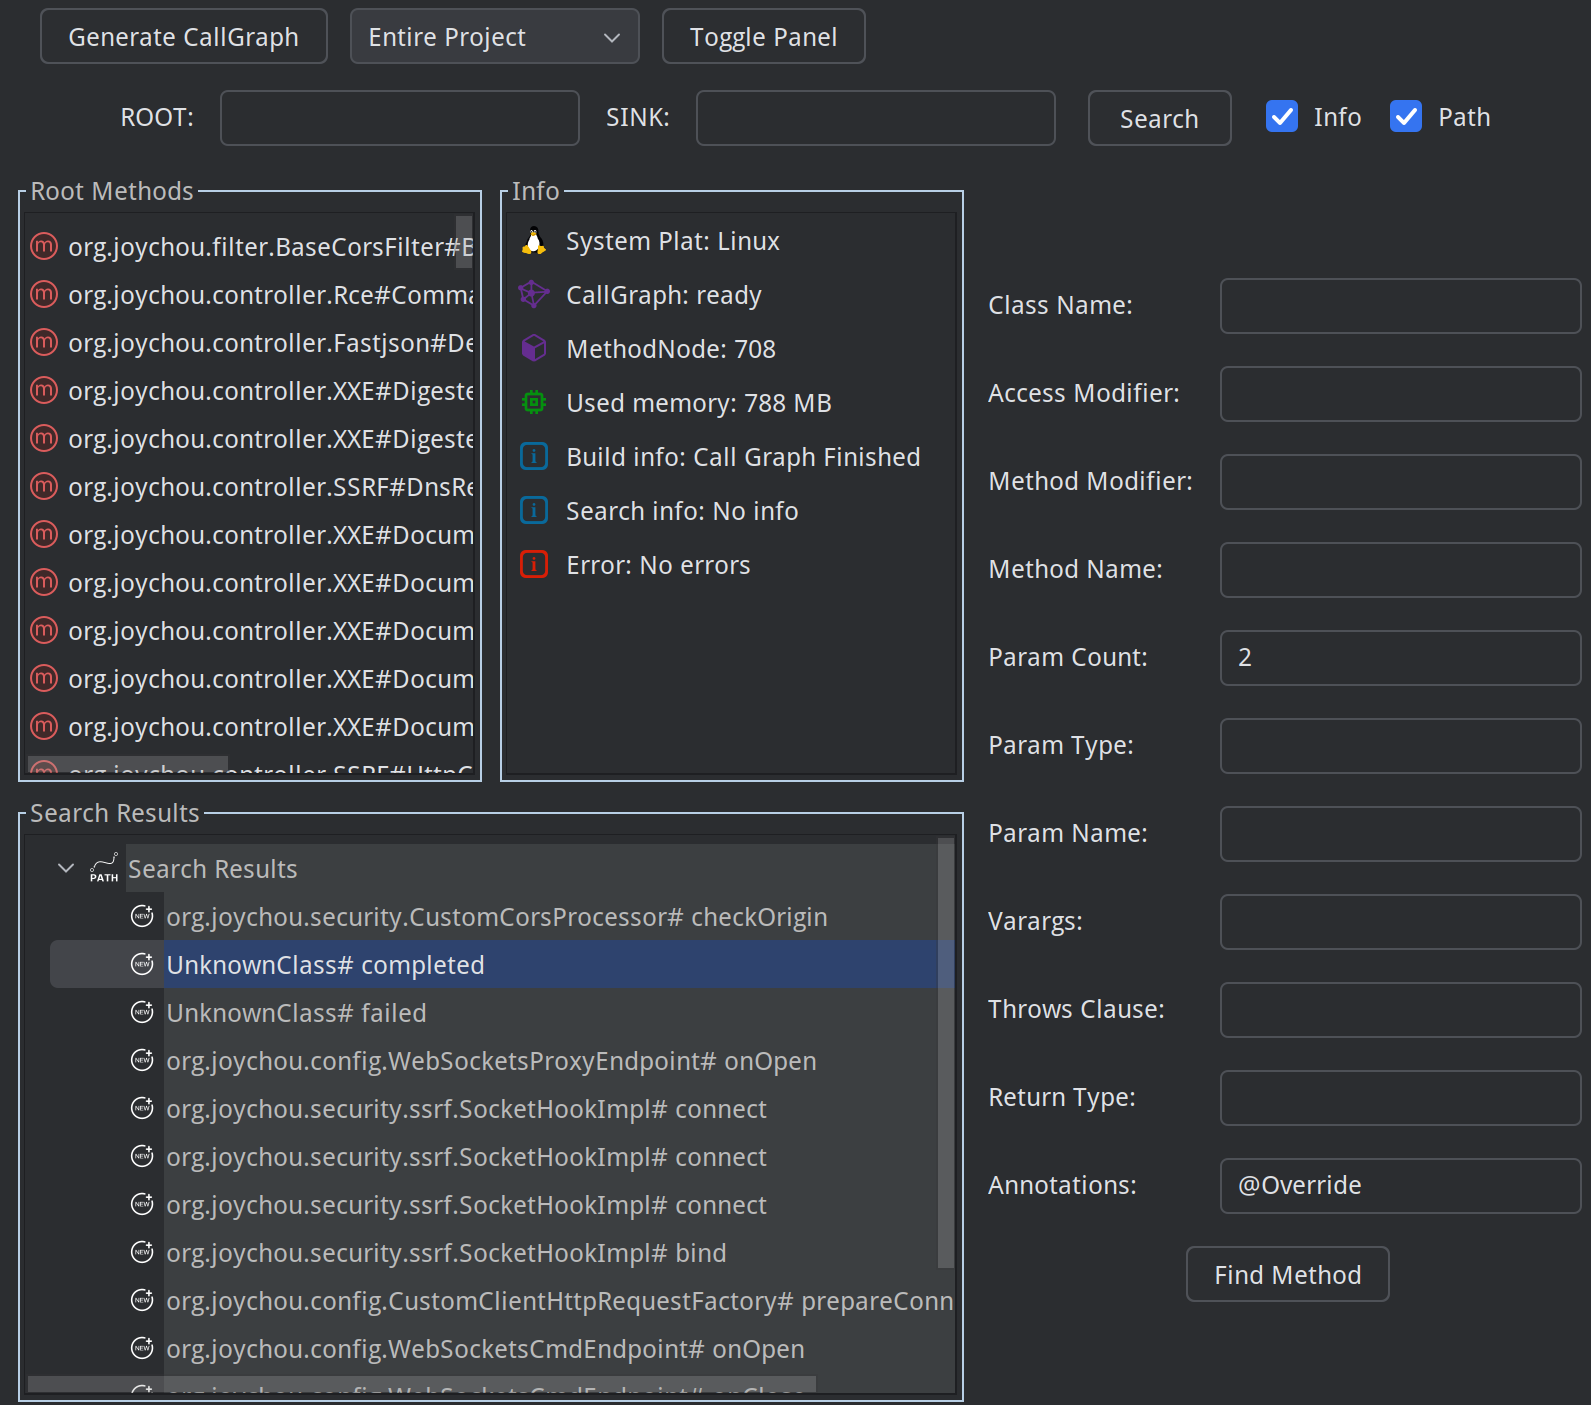The height and width of the screenshot is (1405, 1591).
Task: Click the Toggle Panel button
Action: [764, 37]
